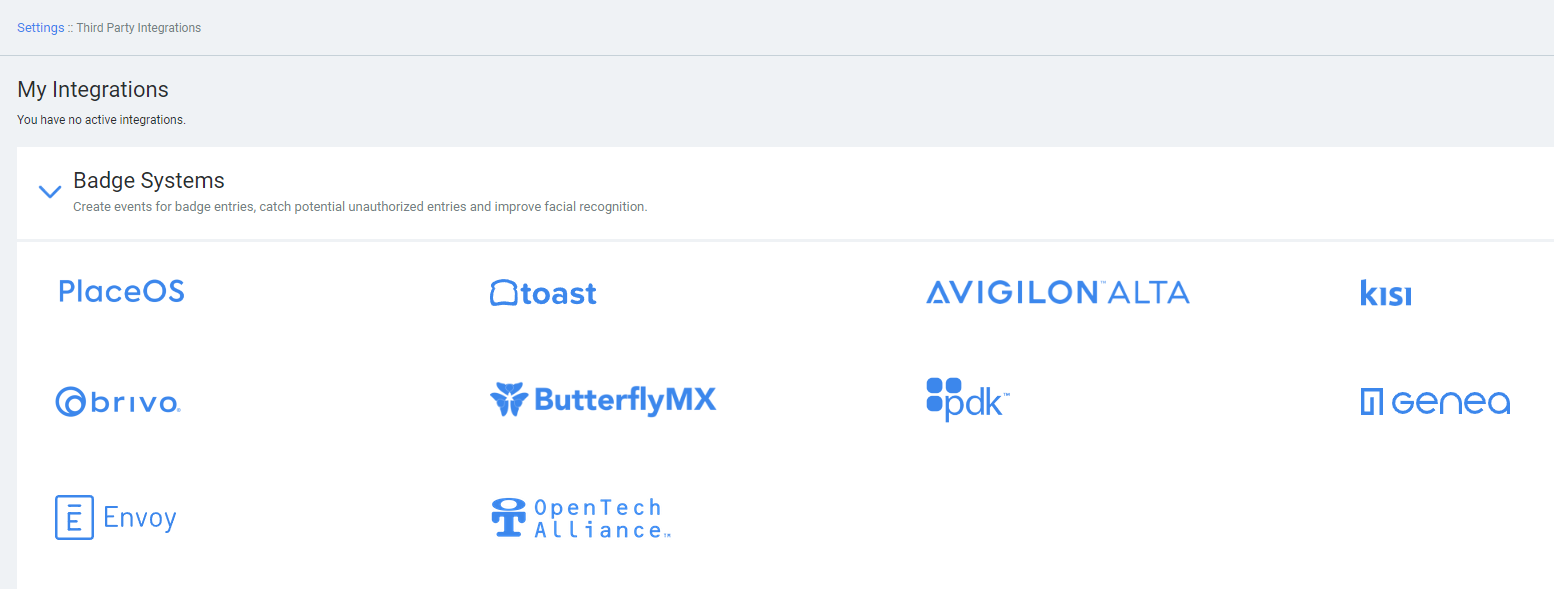Select the My Integrations heading area

(92, 89)
